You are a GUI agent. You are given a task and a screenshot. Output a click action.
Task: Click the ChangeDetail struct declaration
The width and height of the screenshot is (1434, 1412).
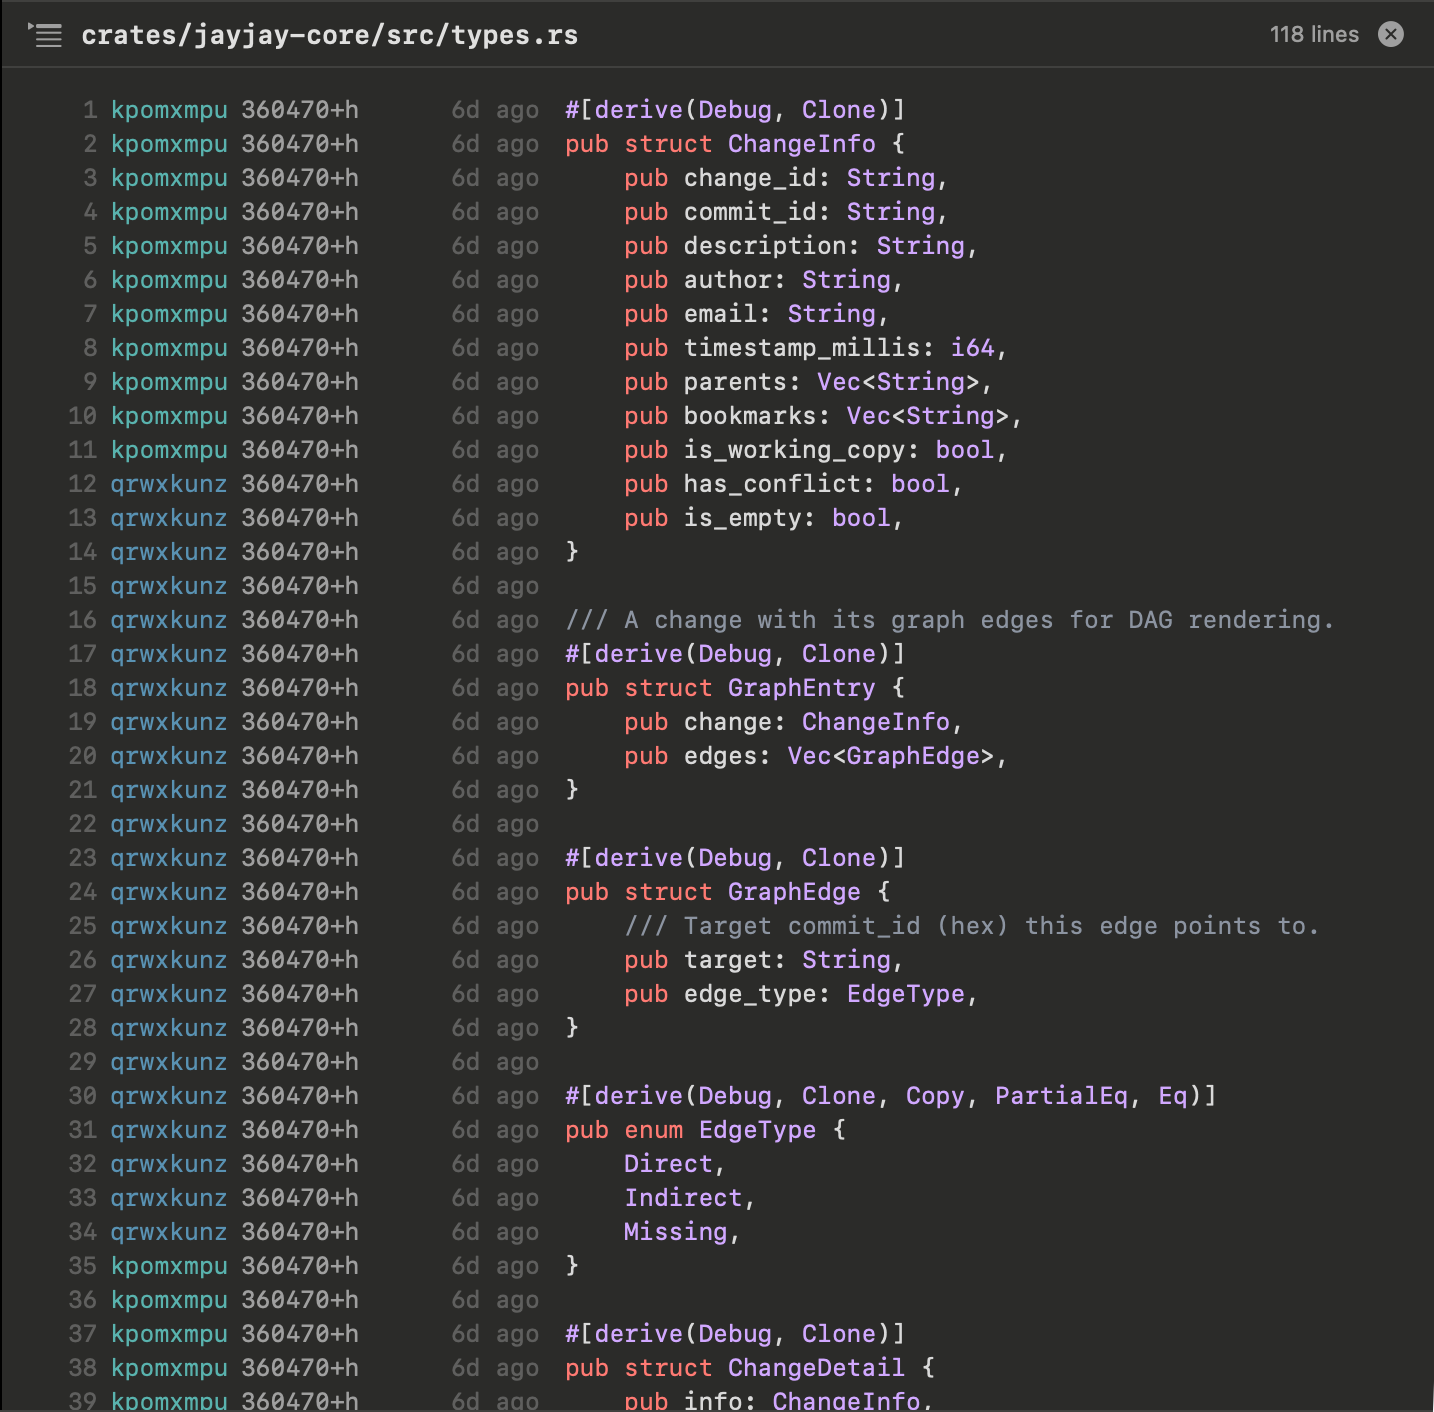(816, 1368)
